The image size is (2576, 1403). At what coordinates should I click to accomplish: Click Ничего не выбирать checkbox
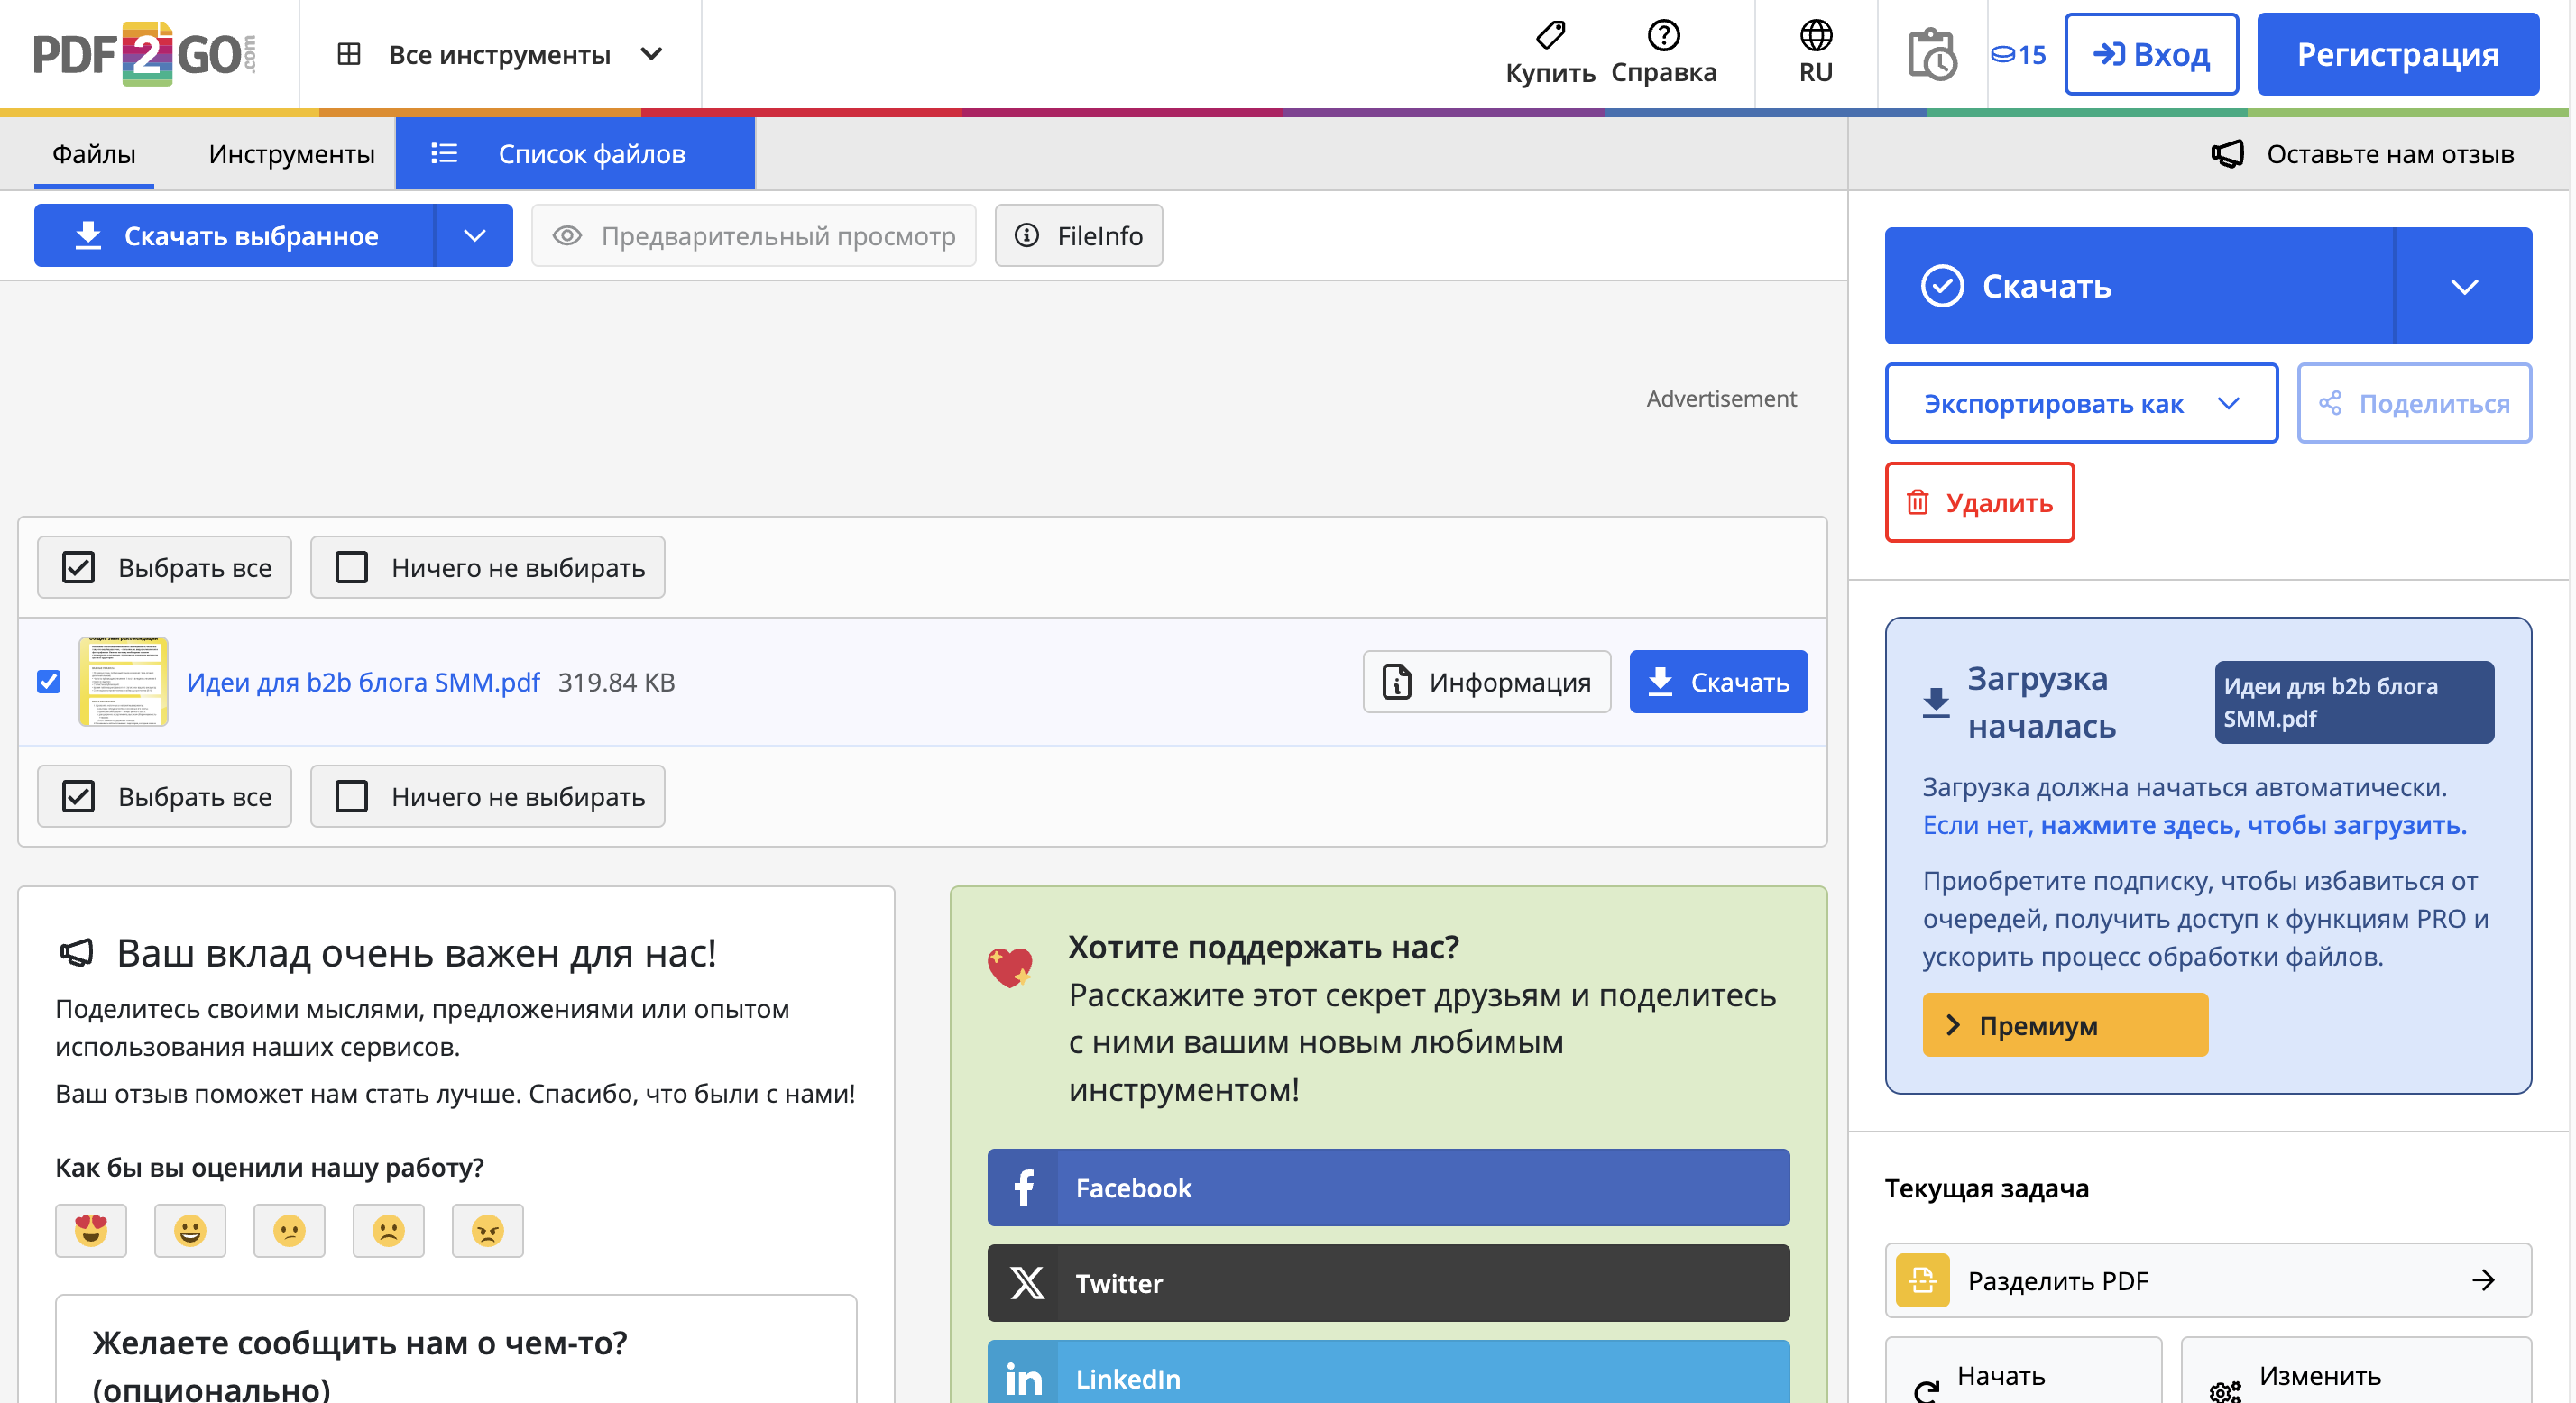(x=487, y=567)
